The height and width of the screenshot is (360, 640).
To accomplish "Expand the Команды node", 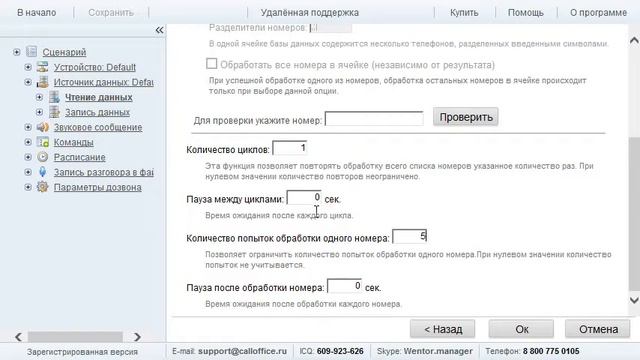I will coord(28,142).
